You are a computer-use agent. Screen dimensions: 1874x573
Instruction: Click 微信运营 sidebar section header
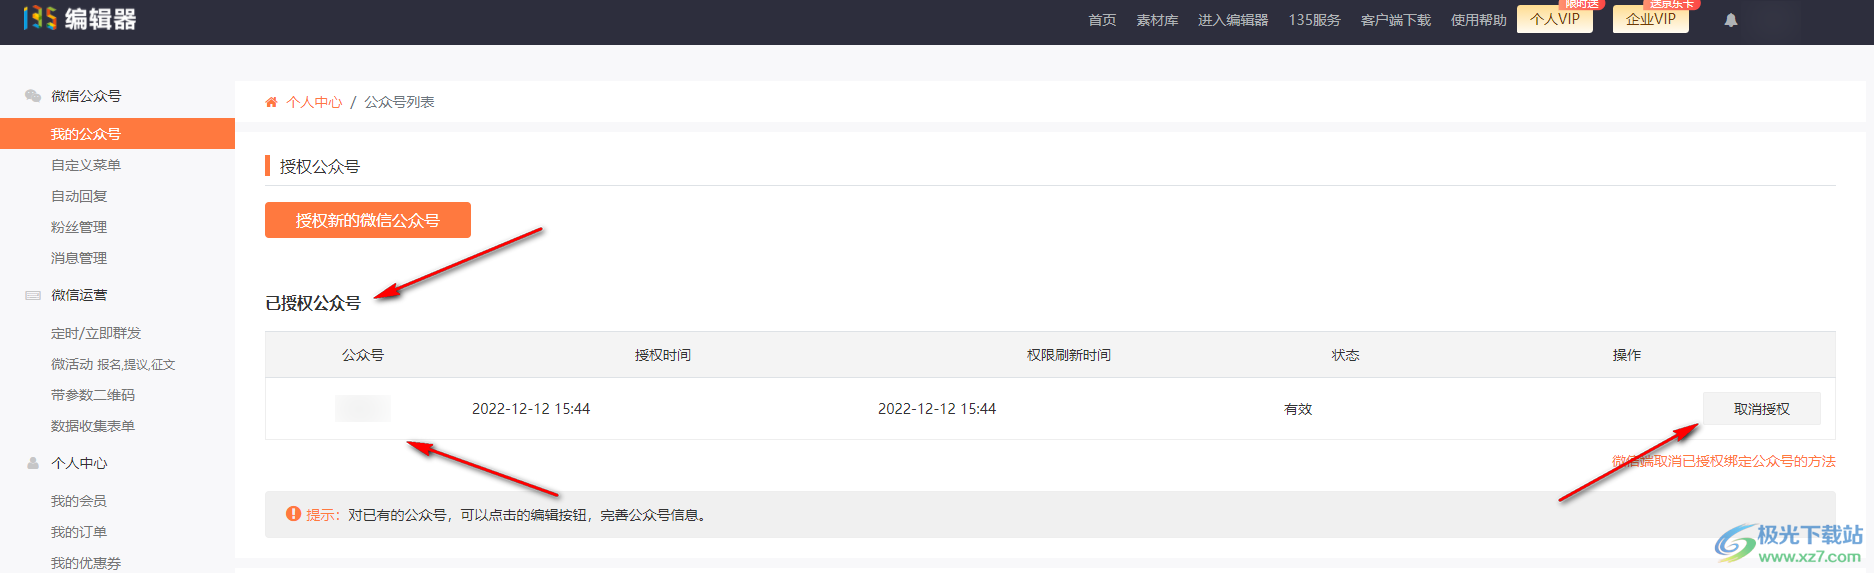(x=79, y=295)
